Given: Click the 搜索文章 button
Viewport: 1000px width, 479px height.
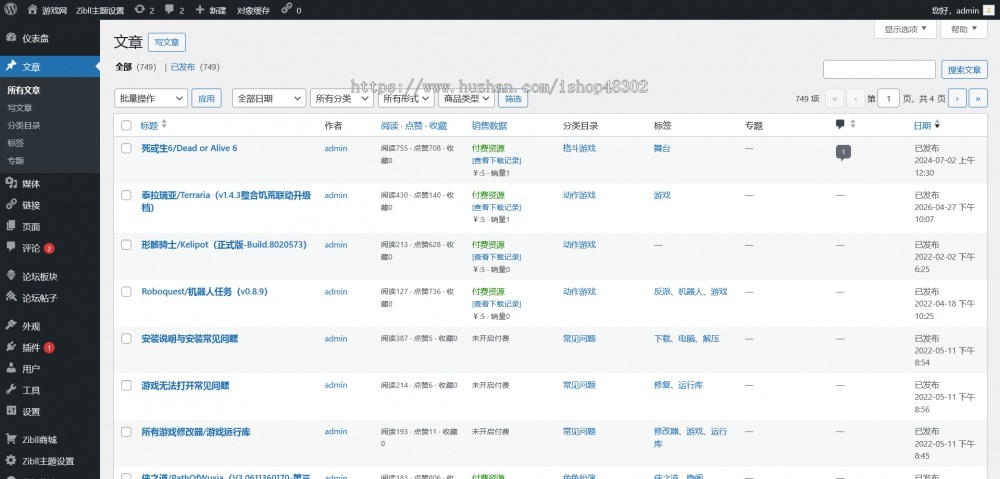Looking at the screenshot, I should [x=964, y=70].
